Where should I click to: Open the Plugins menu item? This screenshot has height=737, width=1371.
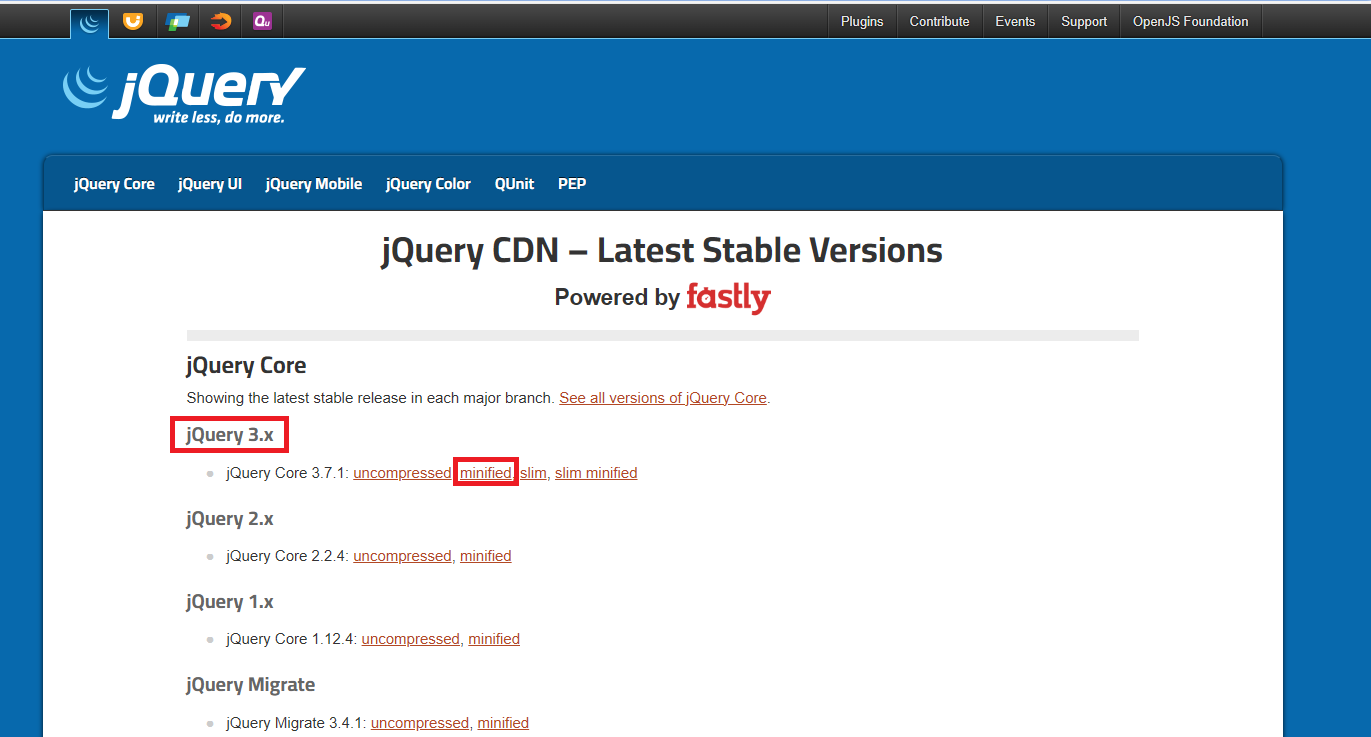862,22
